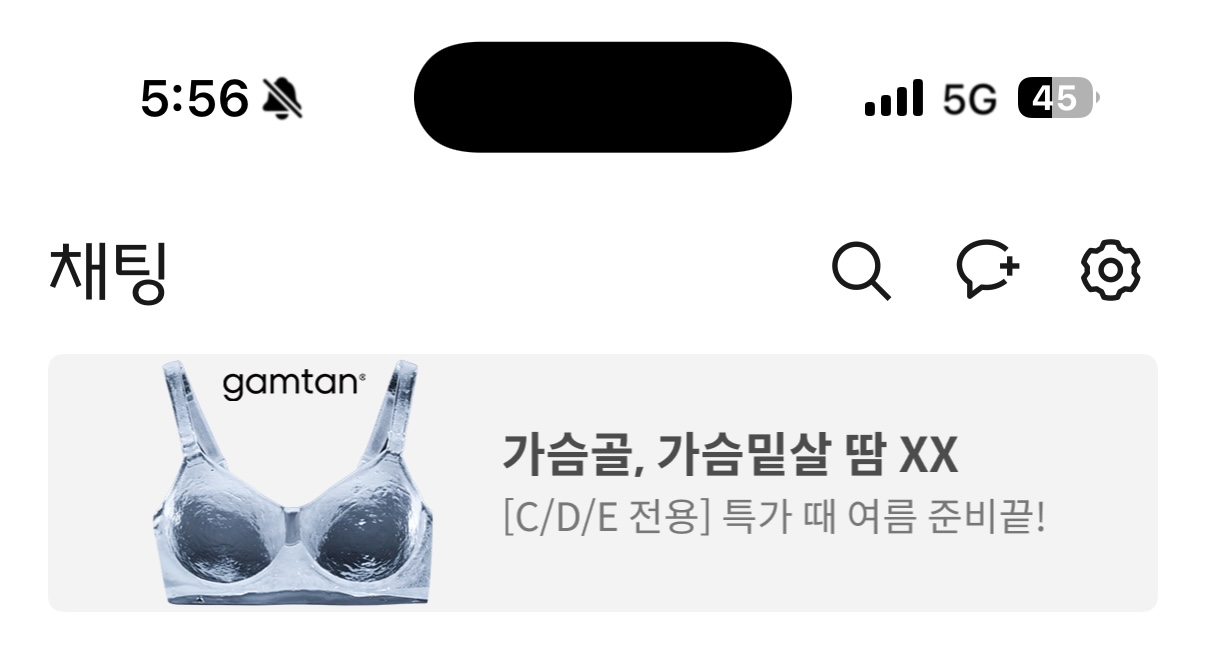Tap the XX text in ad headline
This screenshot has height=647, width=1206.
tap(929, 456)
